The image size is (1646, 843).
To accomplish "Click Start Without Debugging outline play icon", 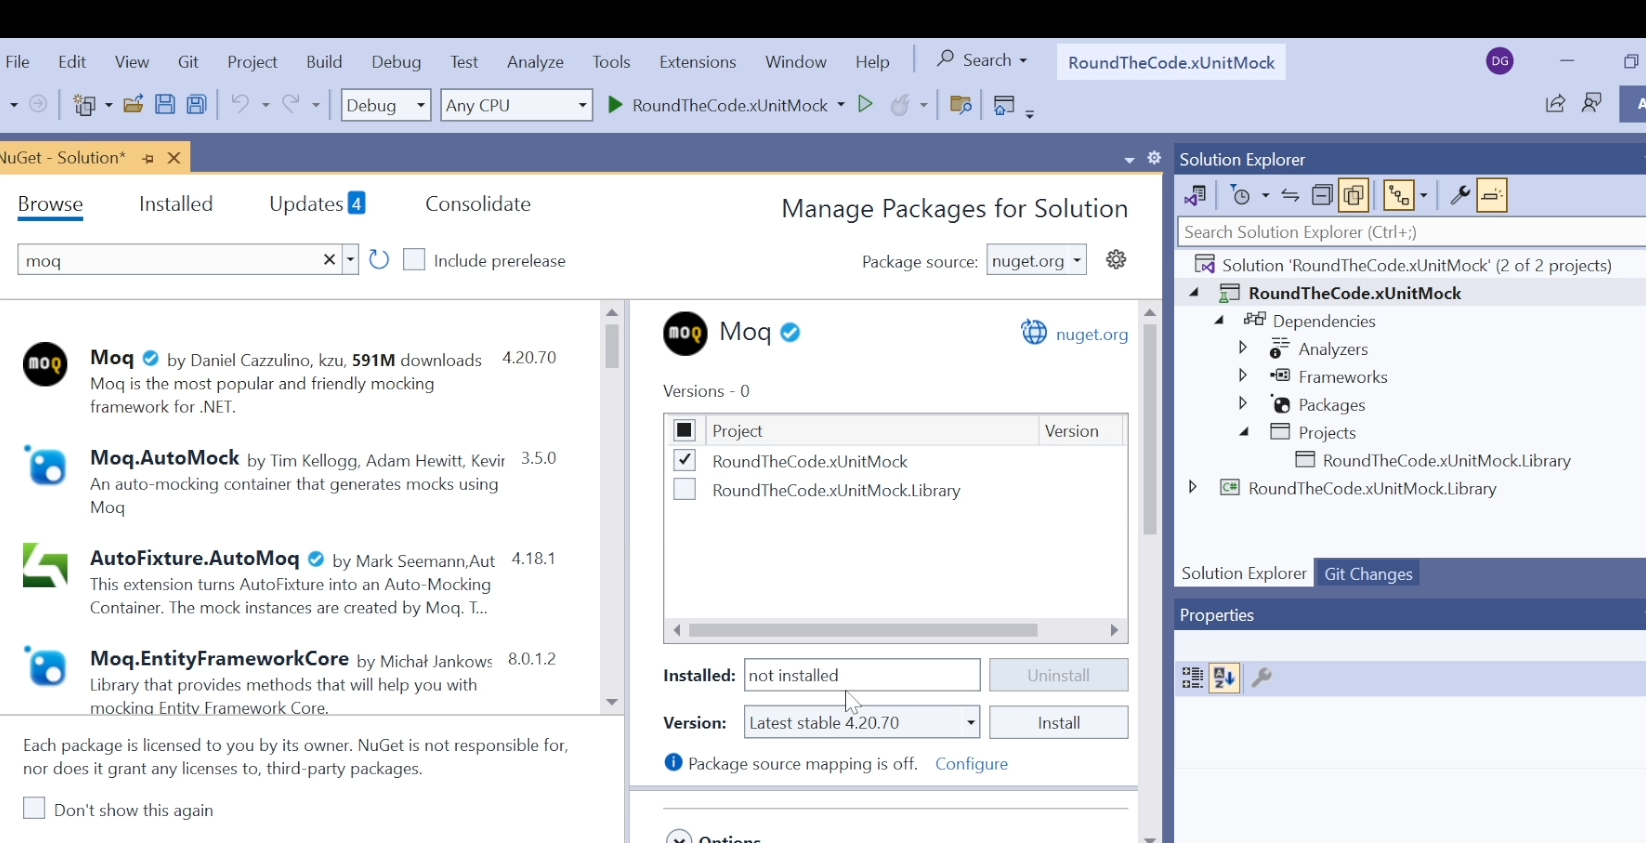I will click(866, 104).
